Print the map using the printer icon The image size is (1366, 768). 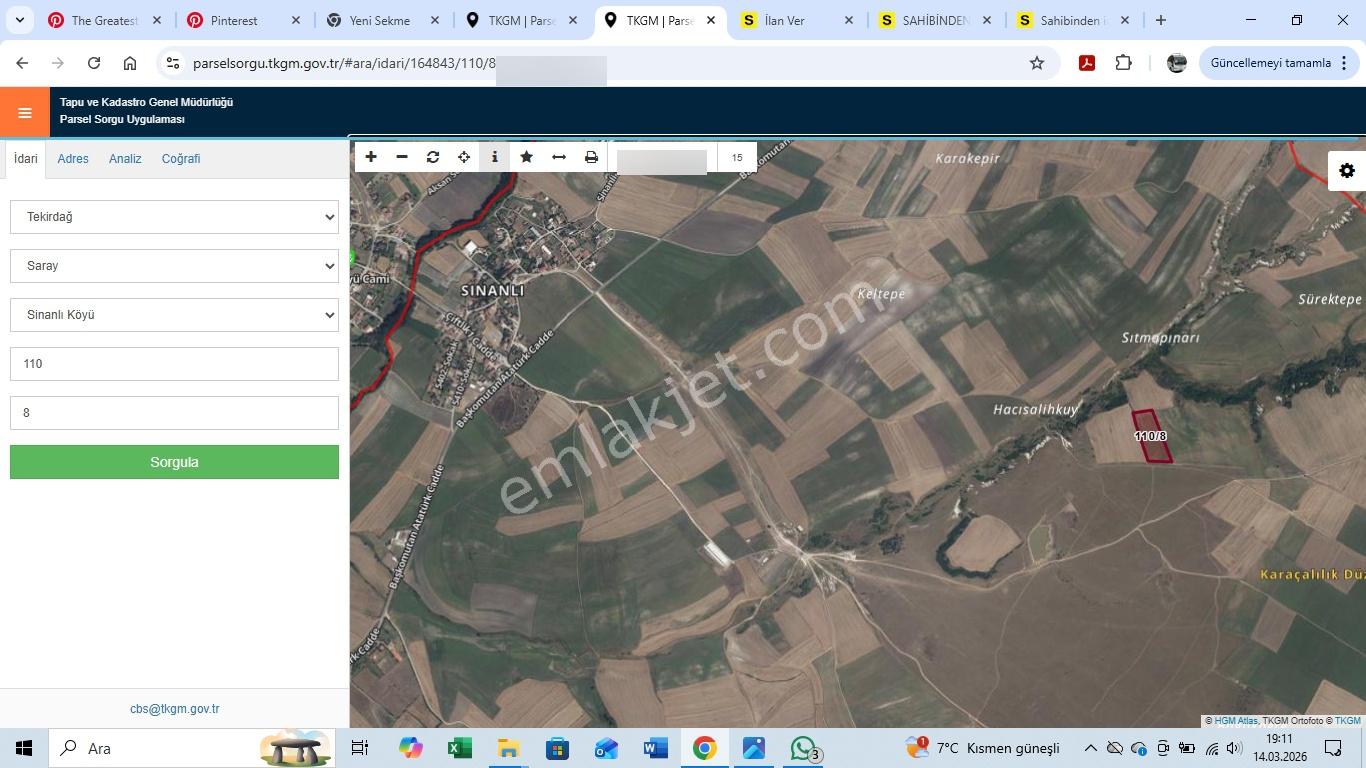click(591, 157)
